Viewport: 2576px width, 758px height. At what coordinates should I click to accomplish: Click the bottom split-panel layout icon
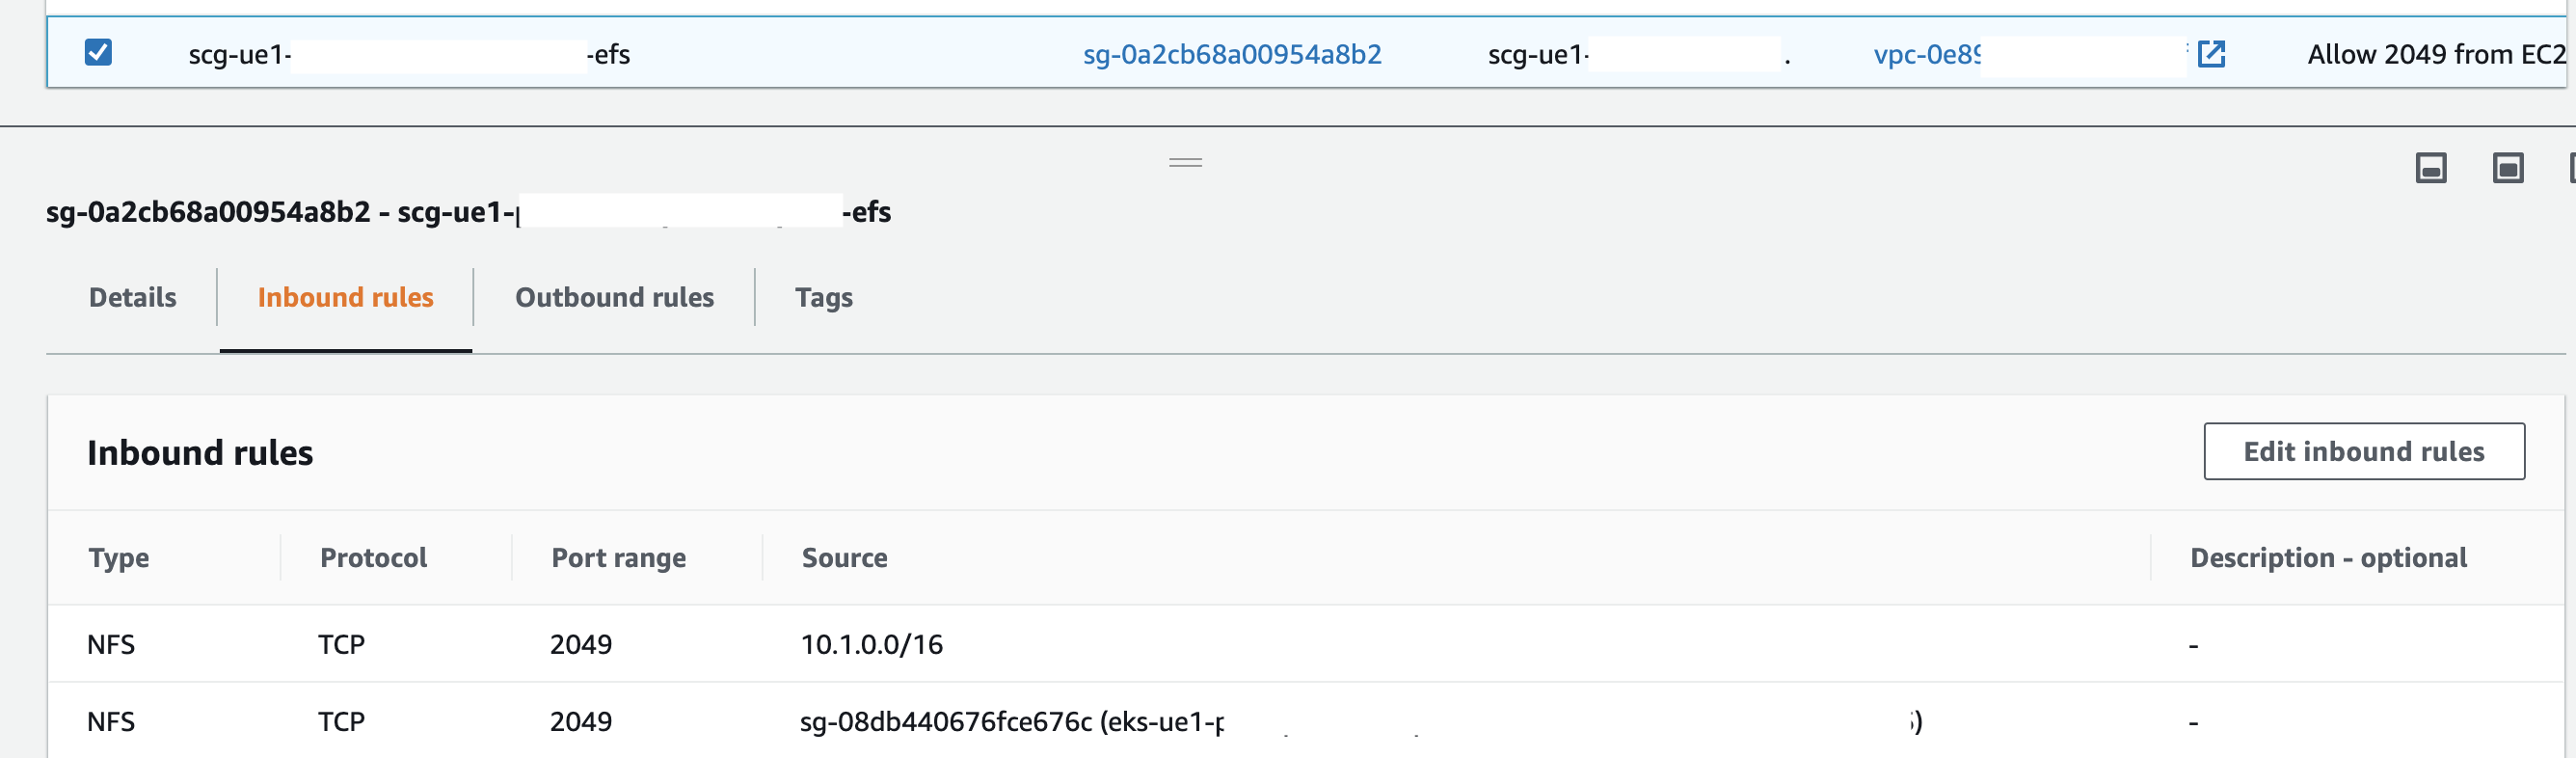click(x=2430, y=168)
